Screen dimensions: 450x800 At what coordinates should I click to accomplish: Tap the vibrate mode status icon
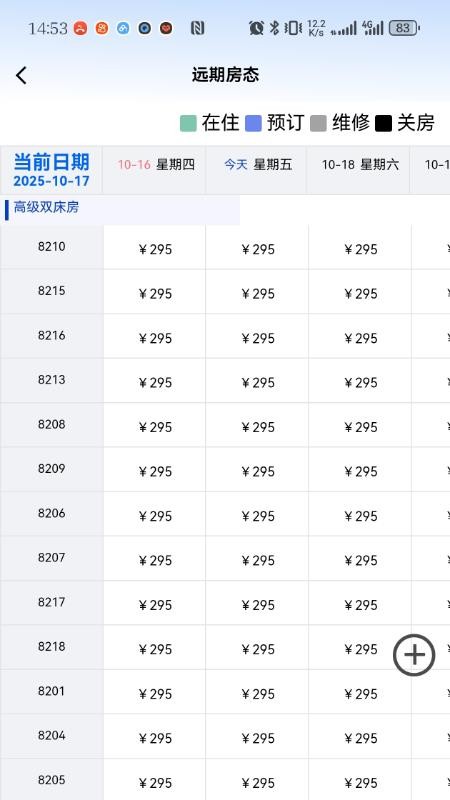click(293, 28)
